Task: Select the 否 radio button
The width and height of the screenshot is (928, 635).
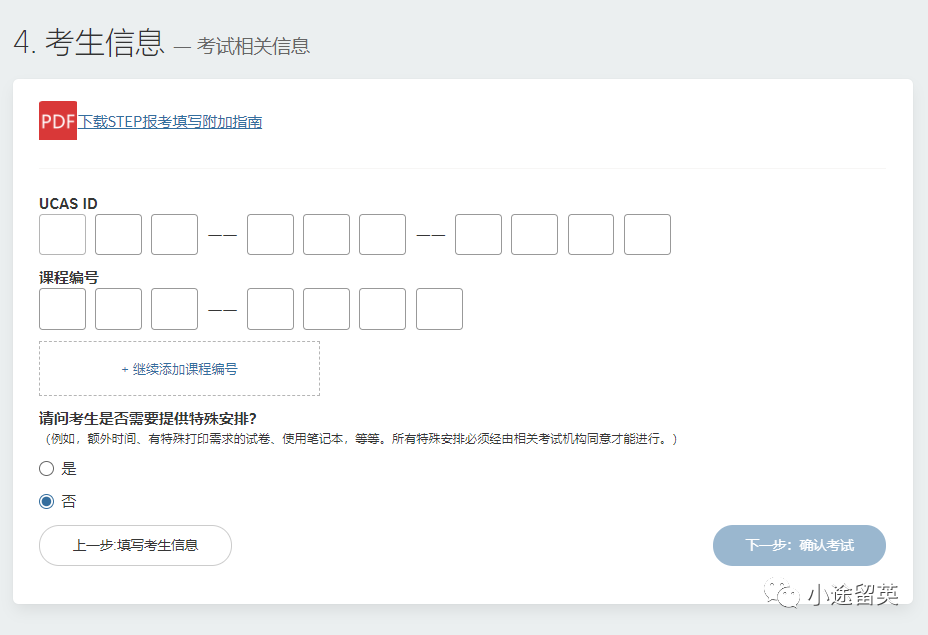Action: point(47,502)
